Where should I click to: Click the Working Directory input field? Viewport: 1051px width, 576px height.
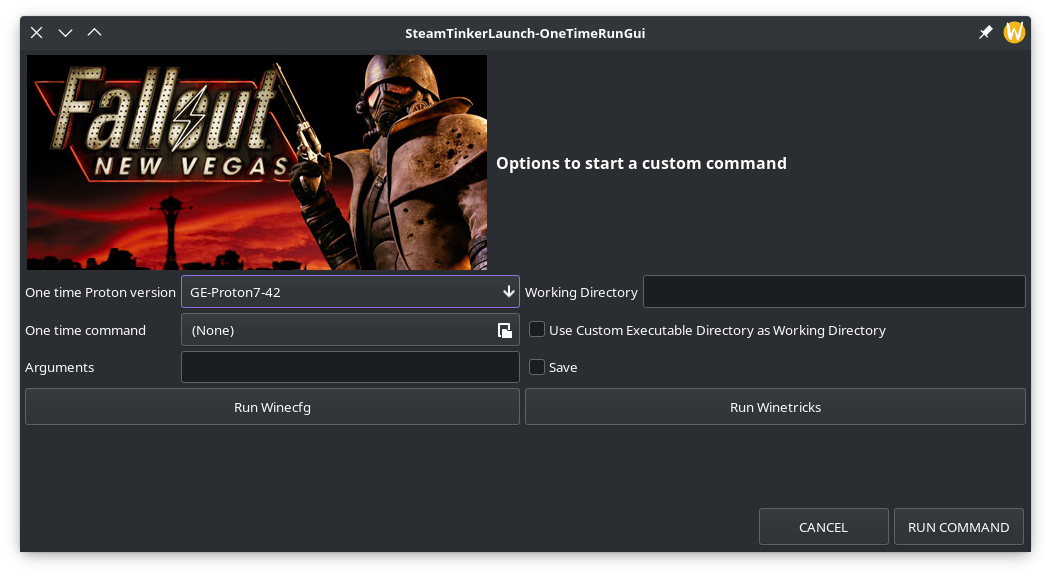(x=834, y=292)
